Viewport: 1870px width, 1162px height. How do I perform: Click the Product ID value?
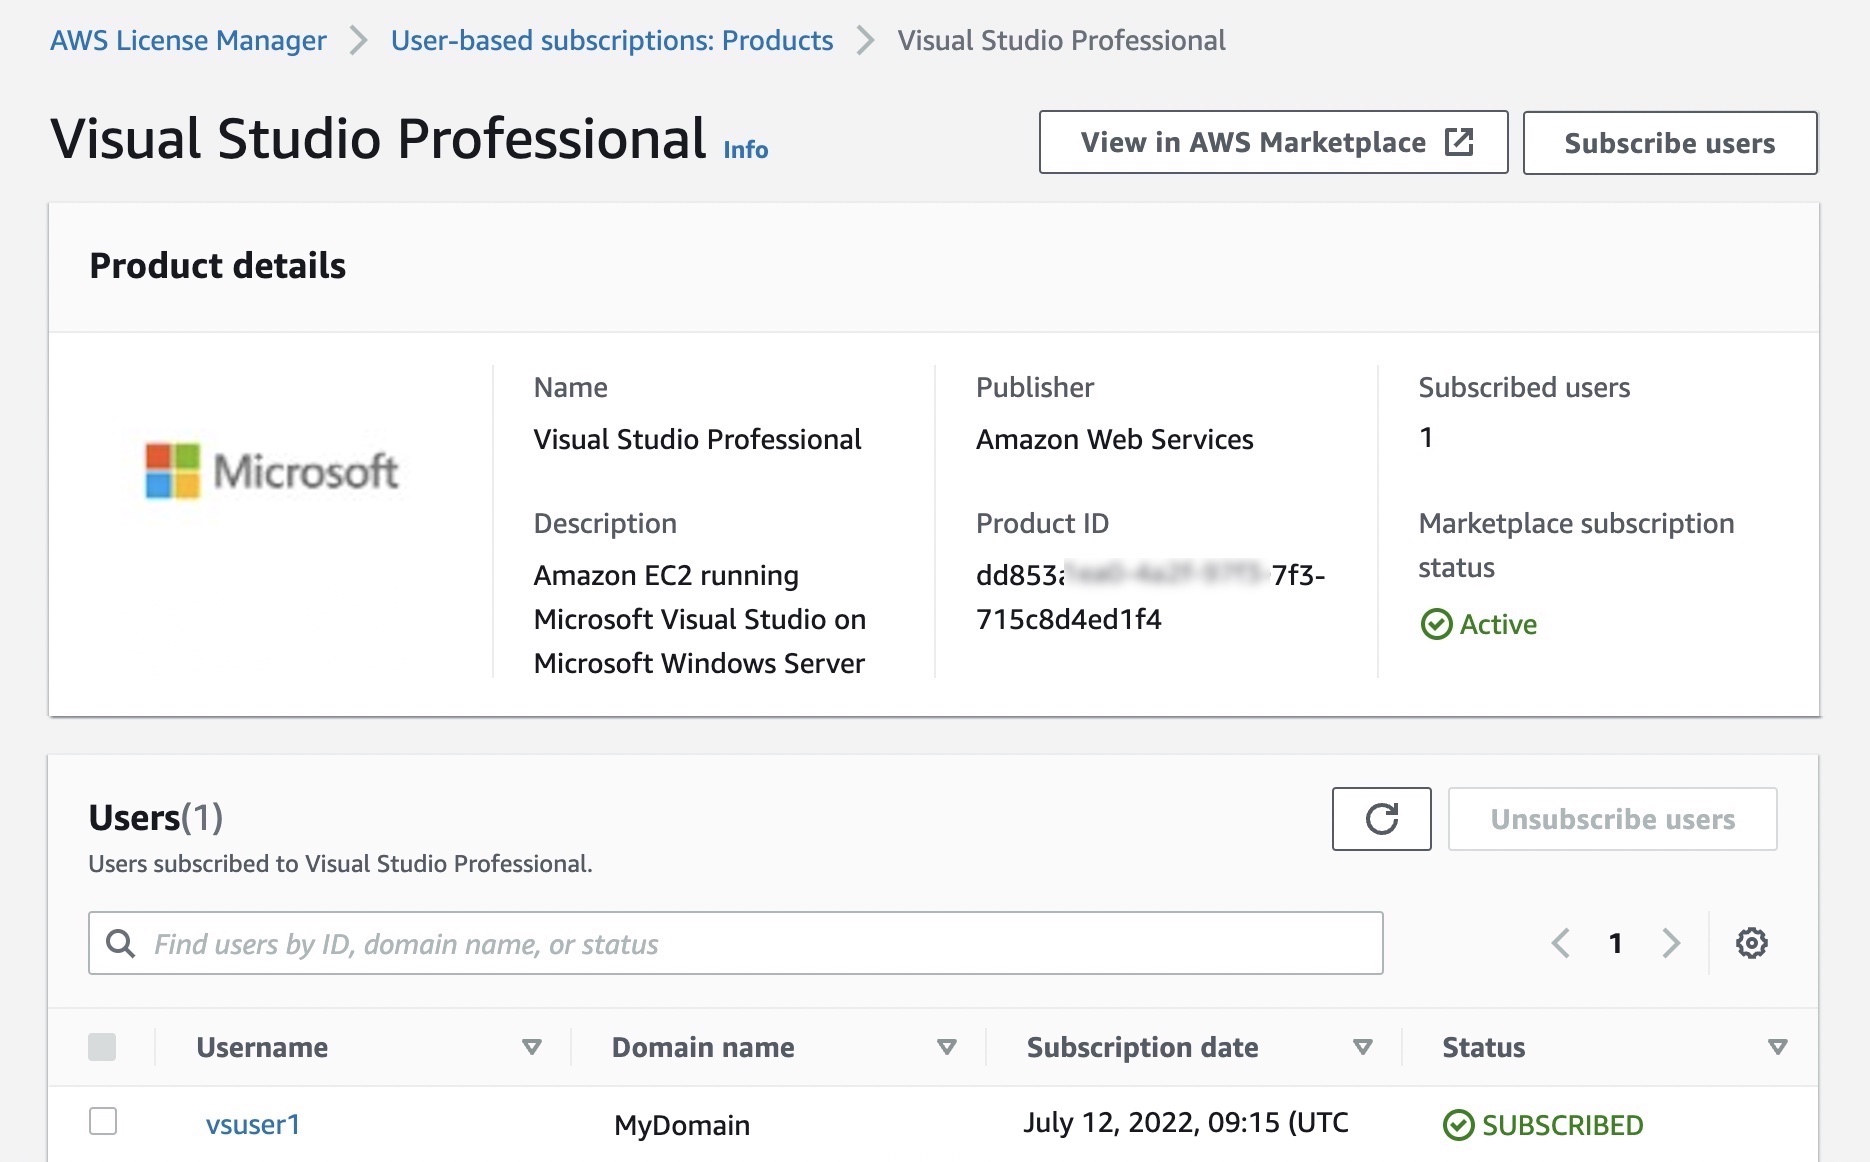pyautogui.click(x=1150, y=597)
